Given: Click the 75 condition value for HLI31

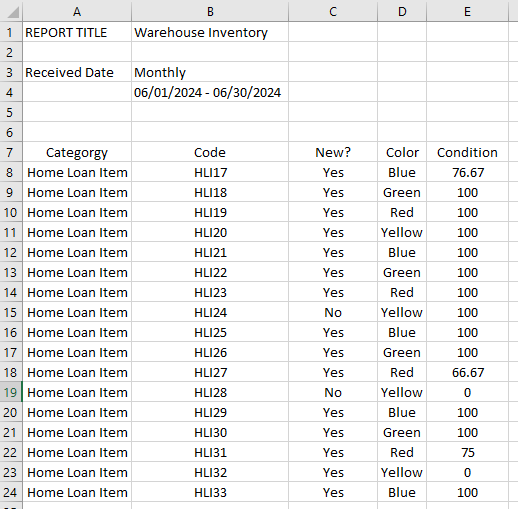Looking at the screenshot, I should [467, 452].
